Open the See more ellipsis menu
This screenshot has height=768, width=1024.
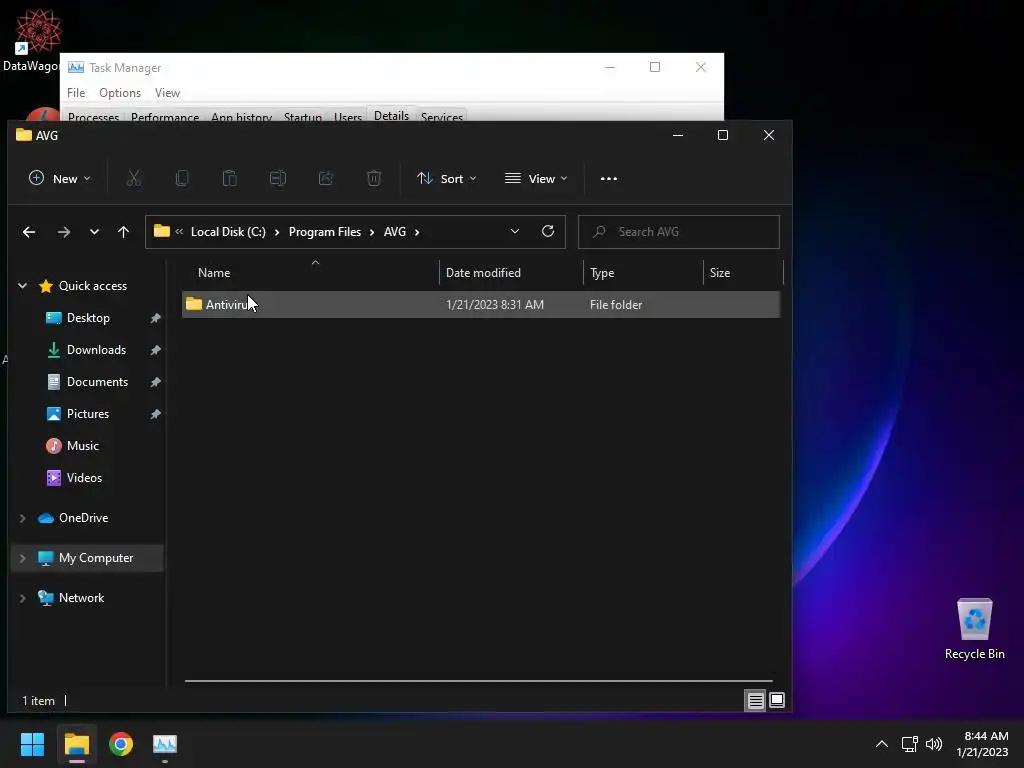click(609, 178)
